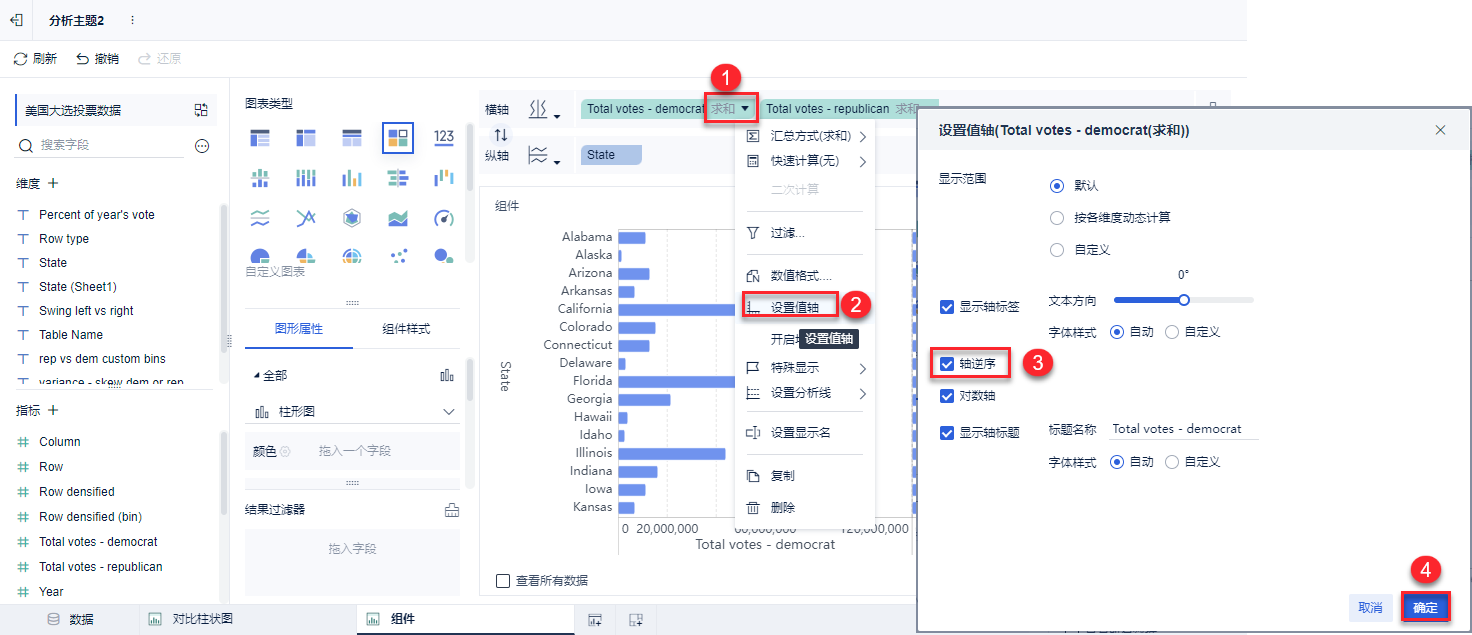Choose 设置值轴 from the context menu
Screen dimensions: 1472x635
(795, 308)
